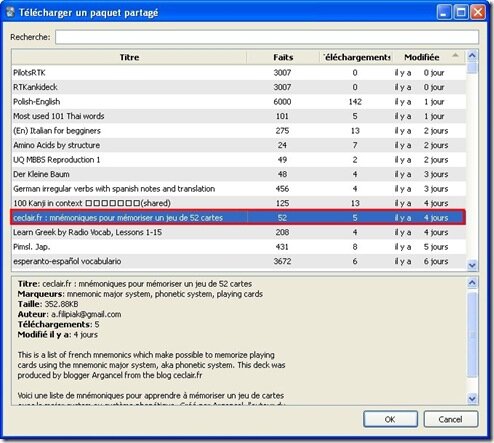Click the Téléchargements: 5 detail line

click(59, 324)
